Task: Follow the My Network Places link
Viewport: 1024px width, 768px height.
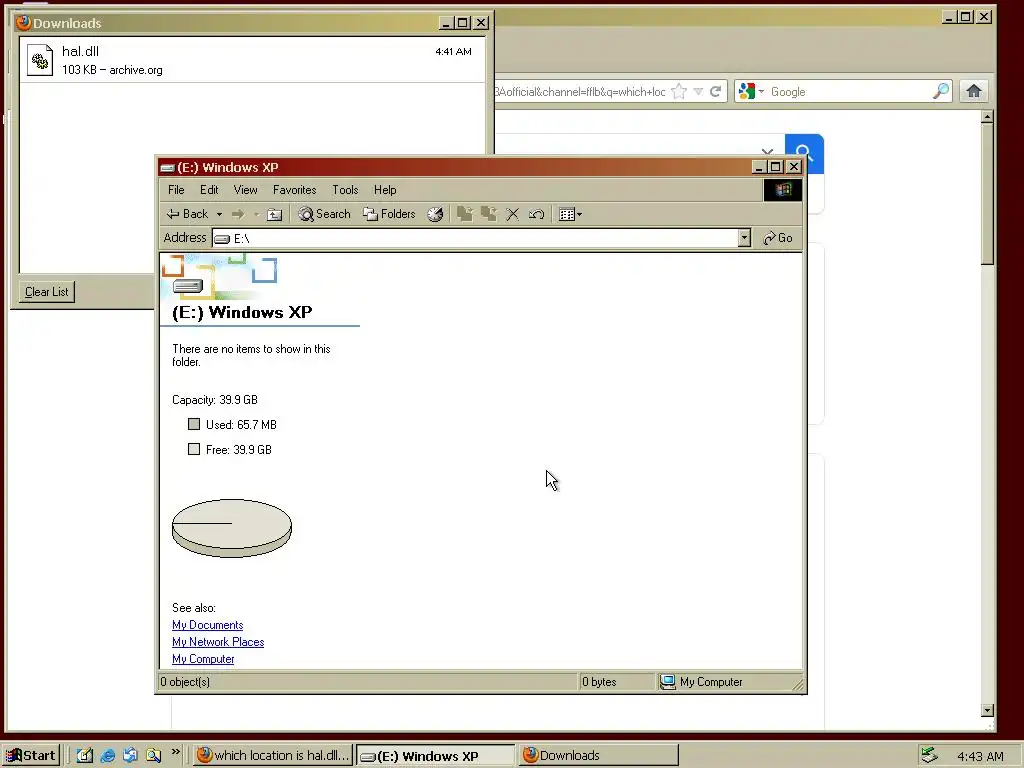Action: click(218, 642)
